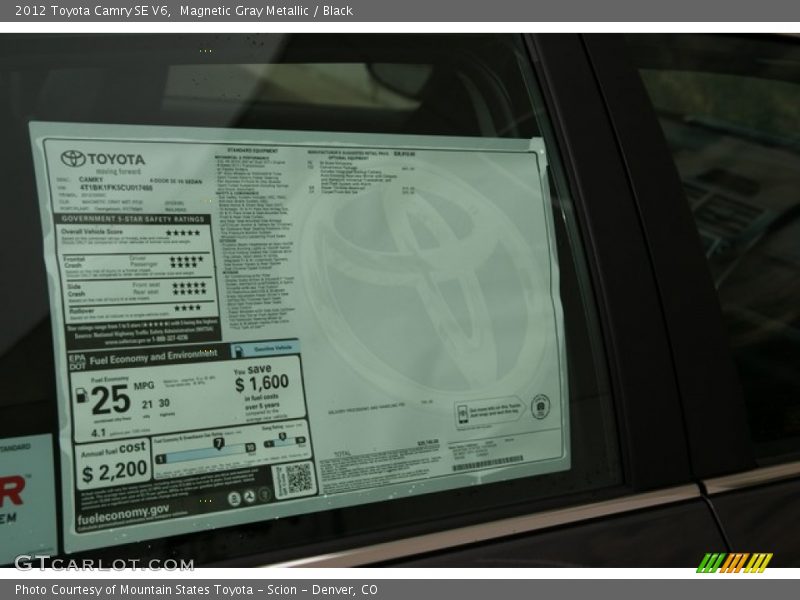Click the EPA DOT emblem on the fuel economy label

[76, 359]
